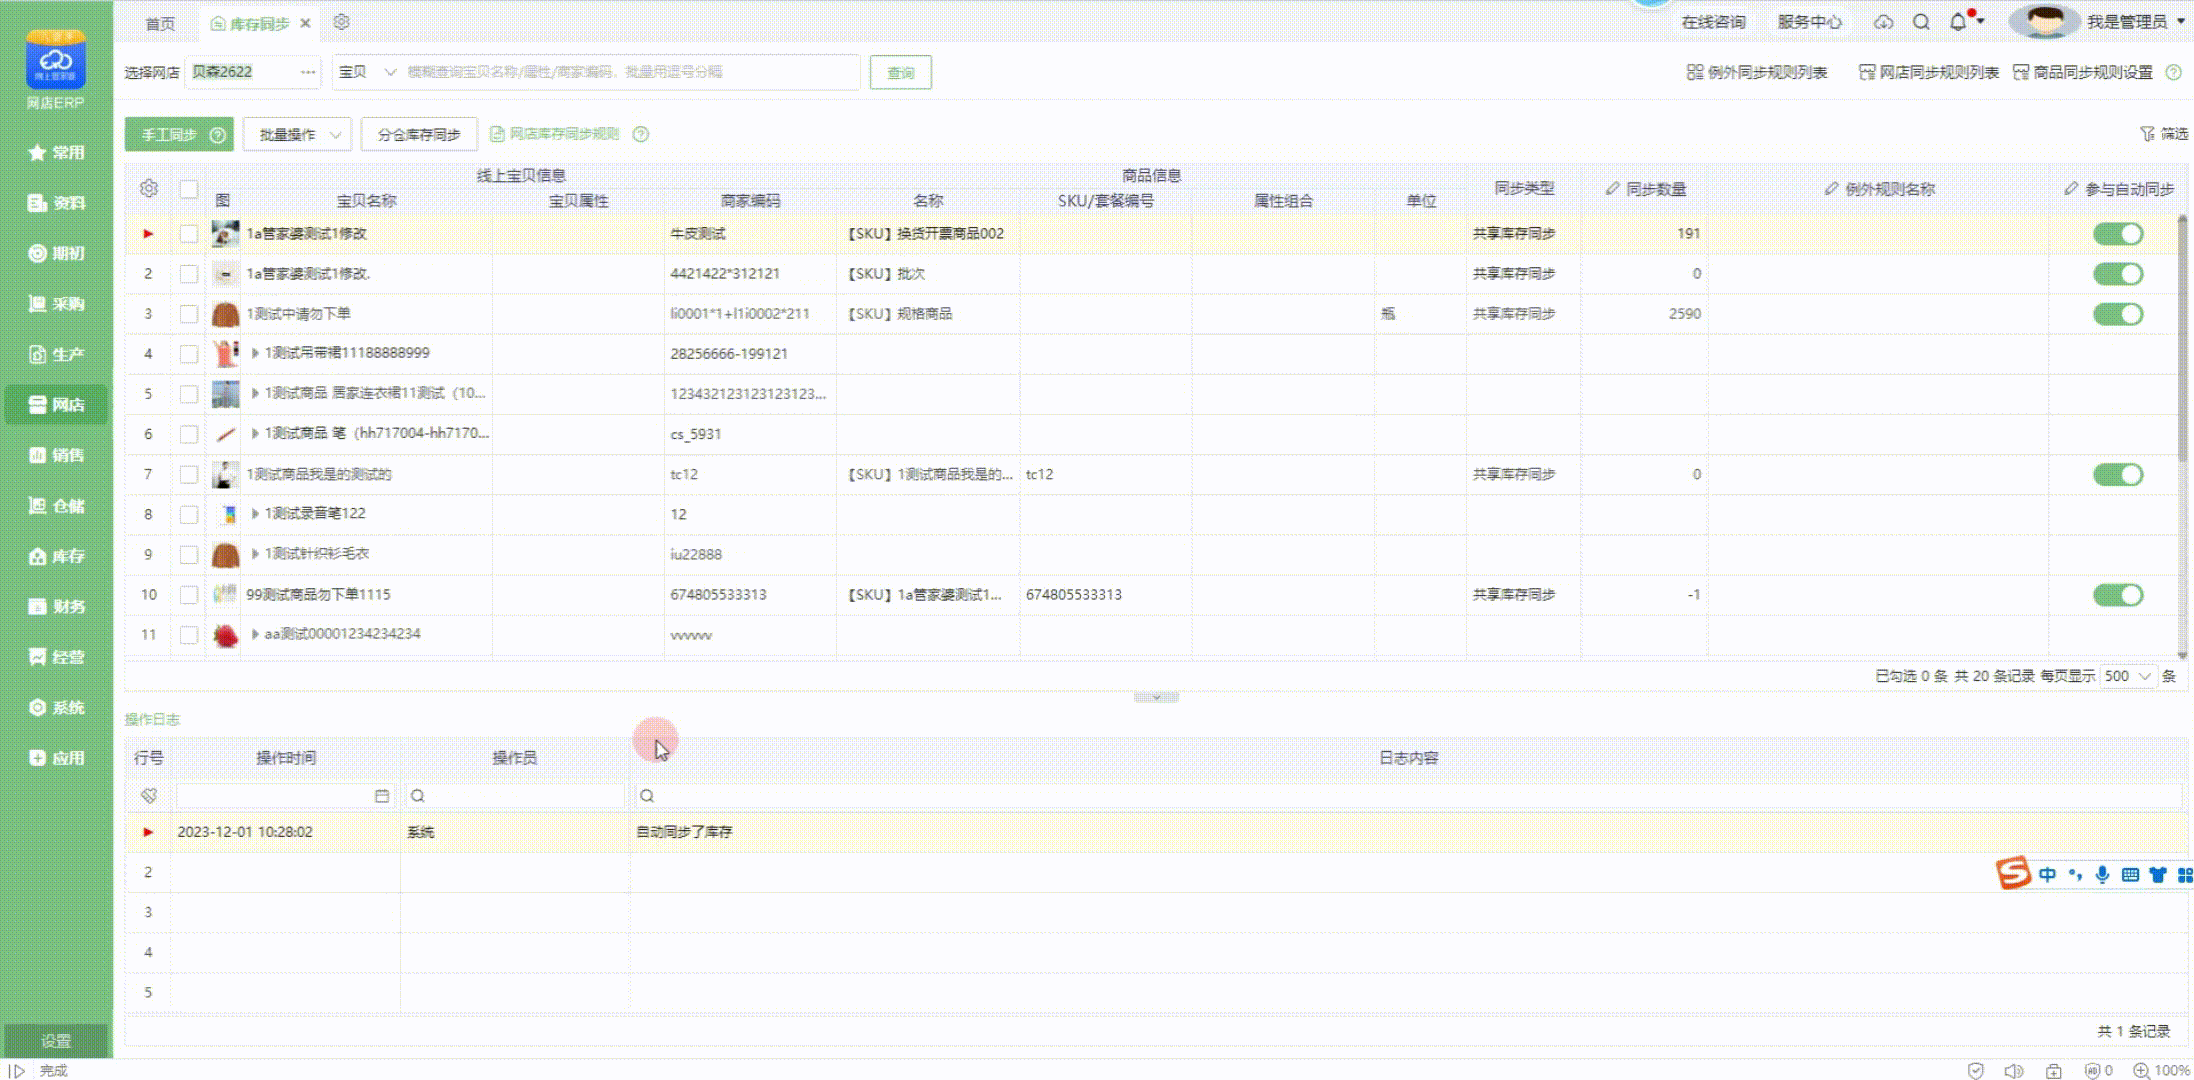This screenshot has width=2194, height=1080.
Task: Click the help icon next to 网店库存同步规则
Action: tap(641, 134)
